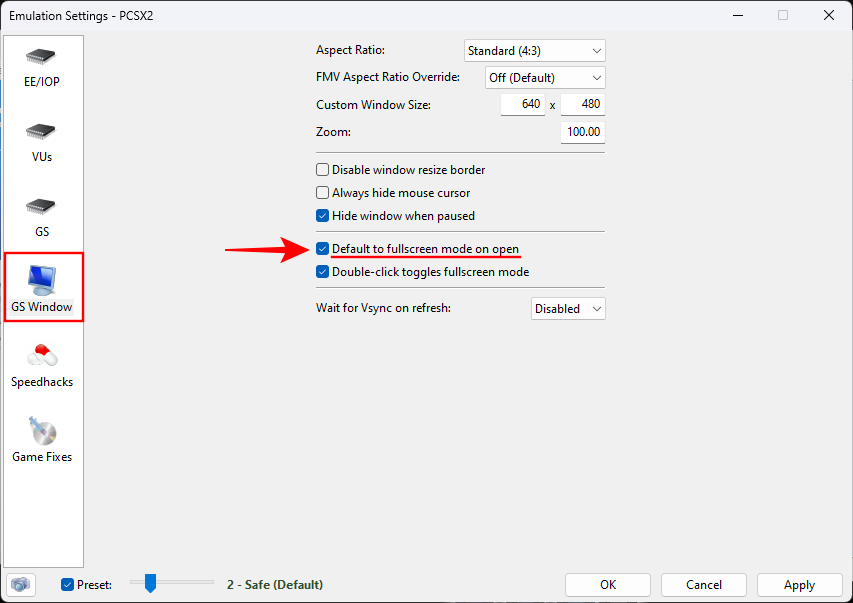Close the Emulation Settings window

click(829, 15)
